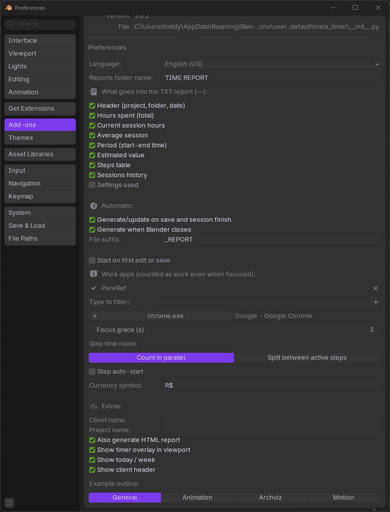
Task: Disable Average session option
Action: (92, 135)
